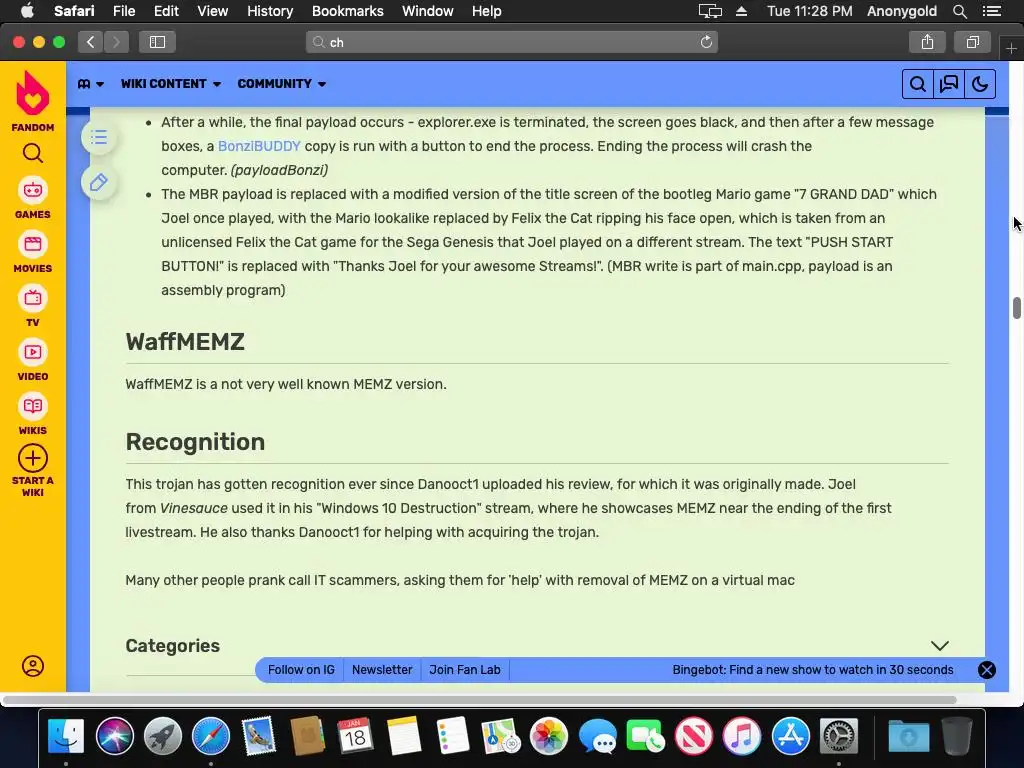The height and width of the screenshot is (768, 1024).
Task: Open Music app in the Dock
Action: click(x=742, y=735)
